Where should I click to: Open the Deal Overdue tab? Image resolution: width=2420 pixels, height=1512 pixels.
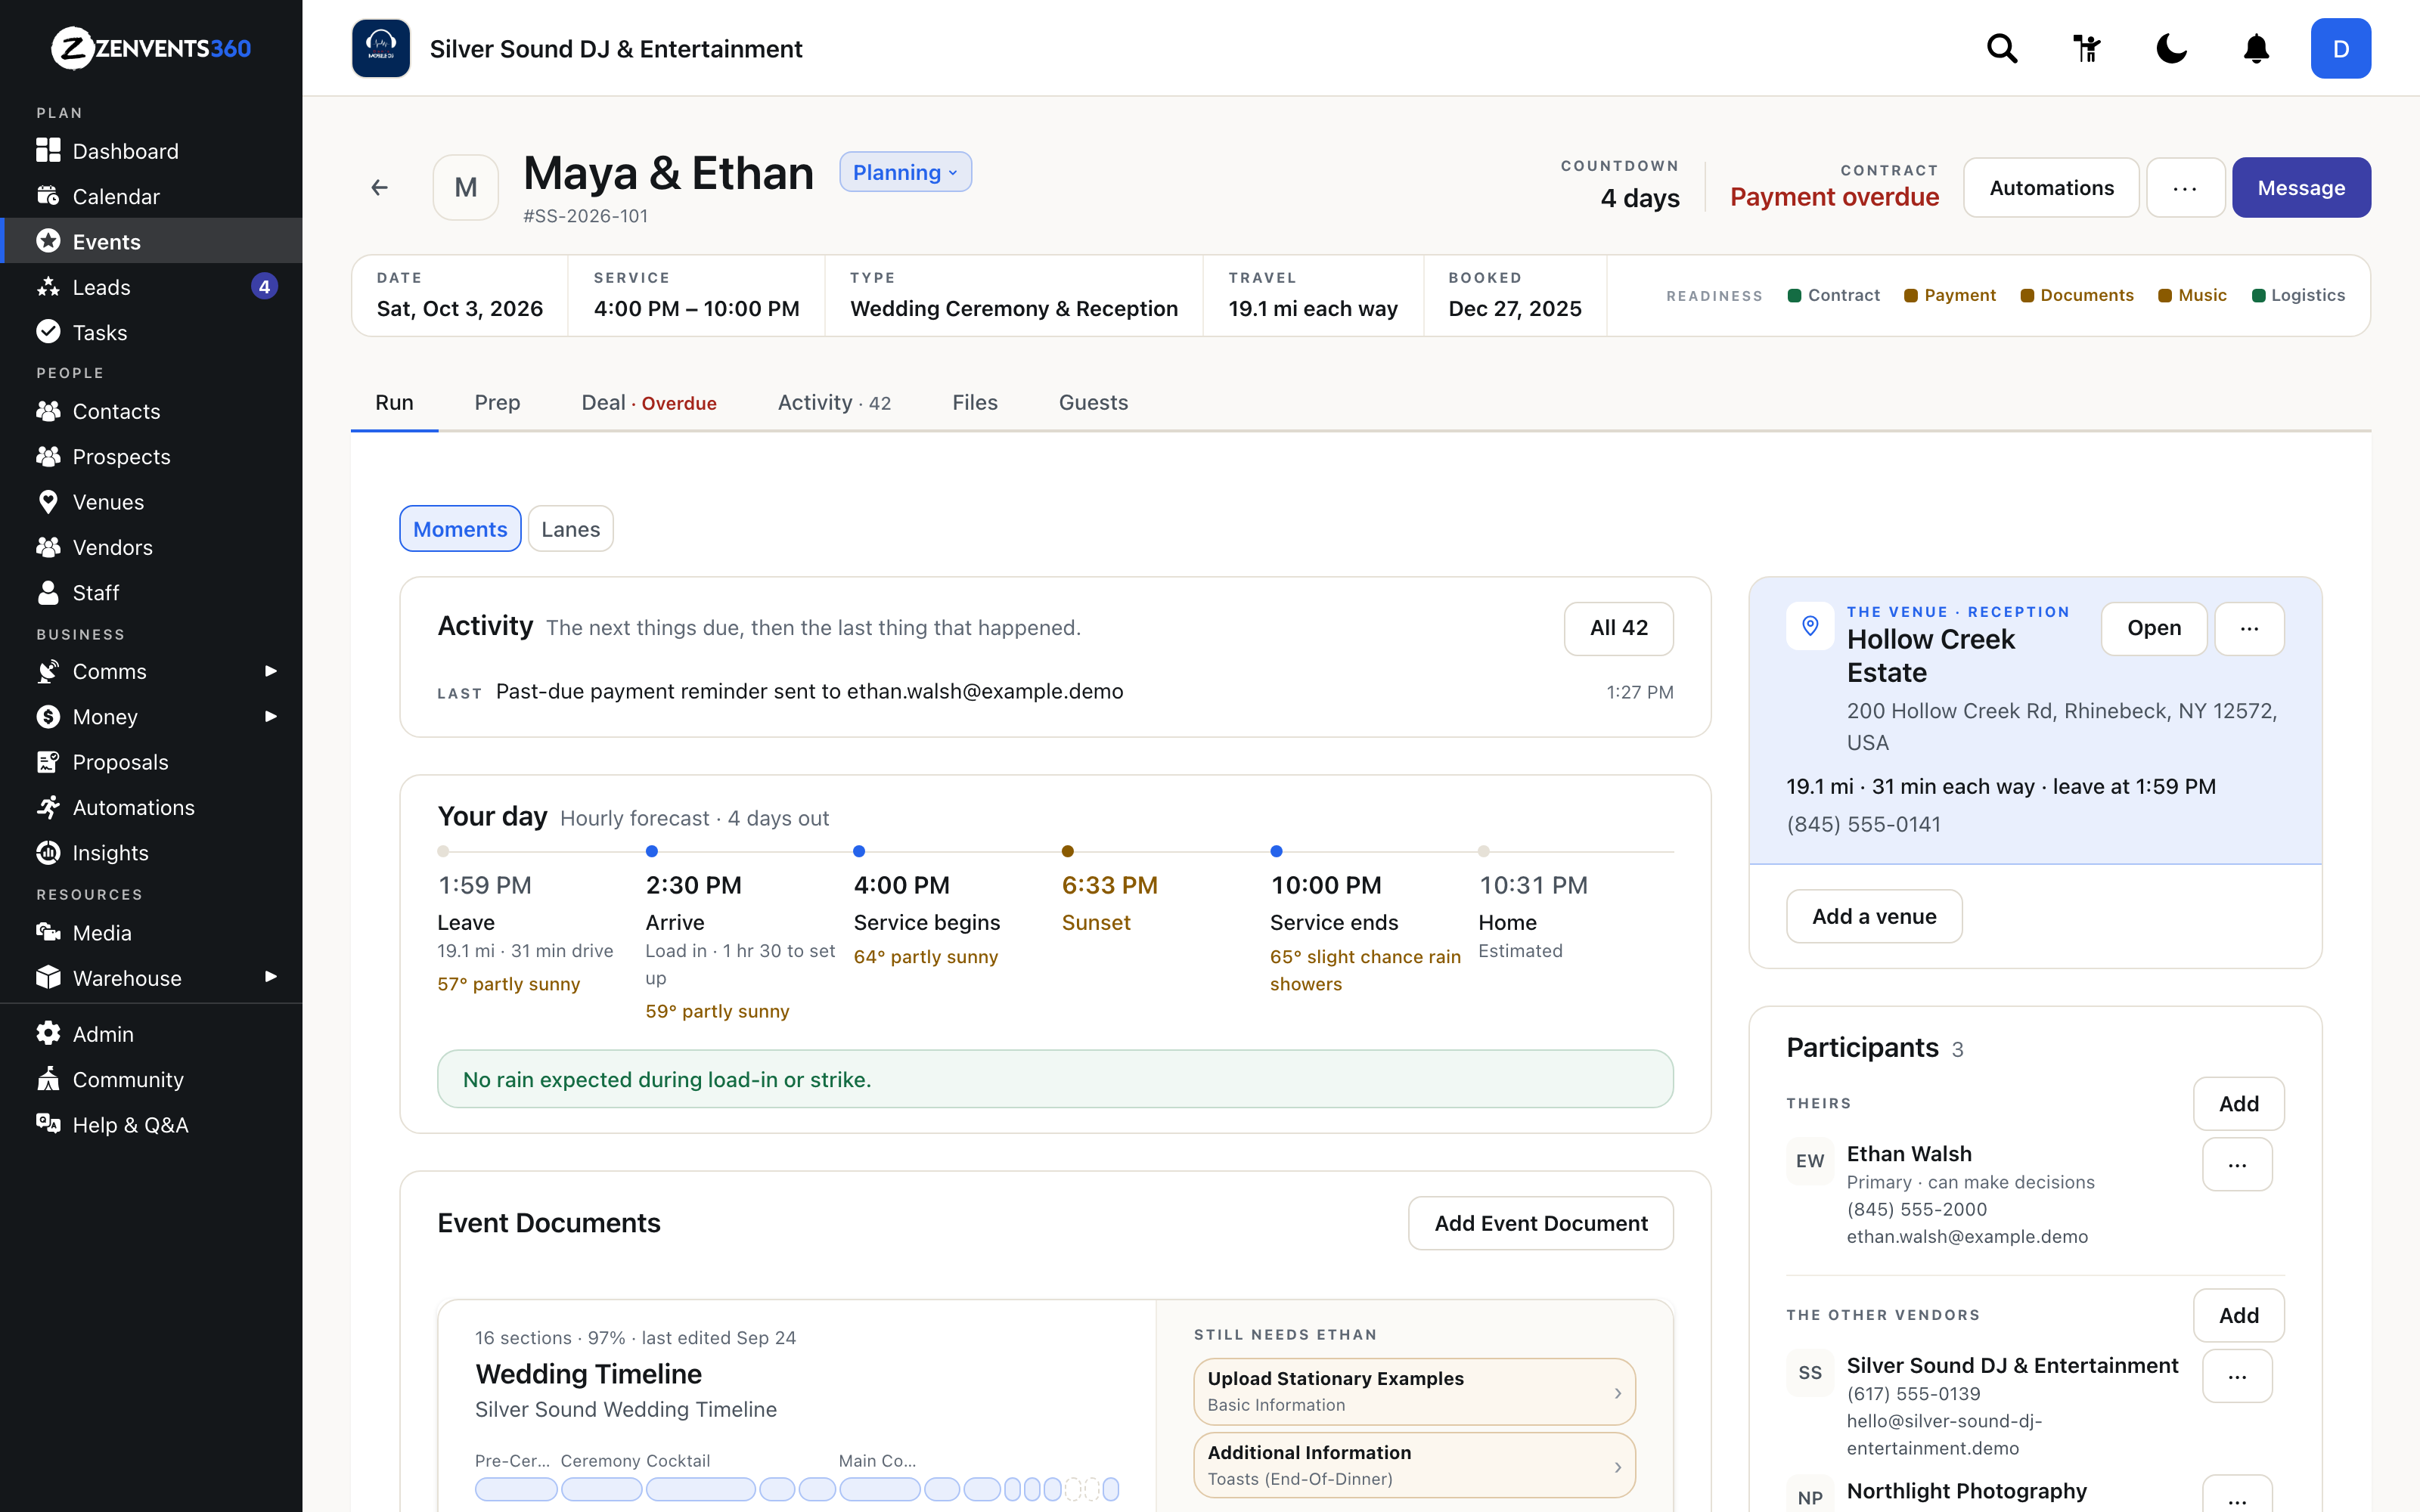[649, 402]
